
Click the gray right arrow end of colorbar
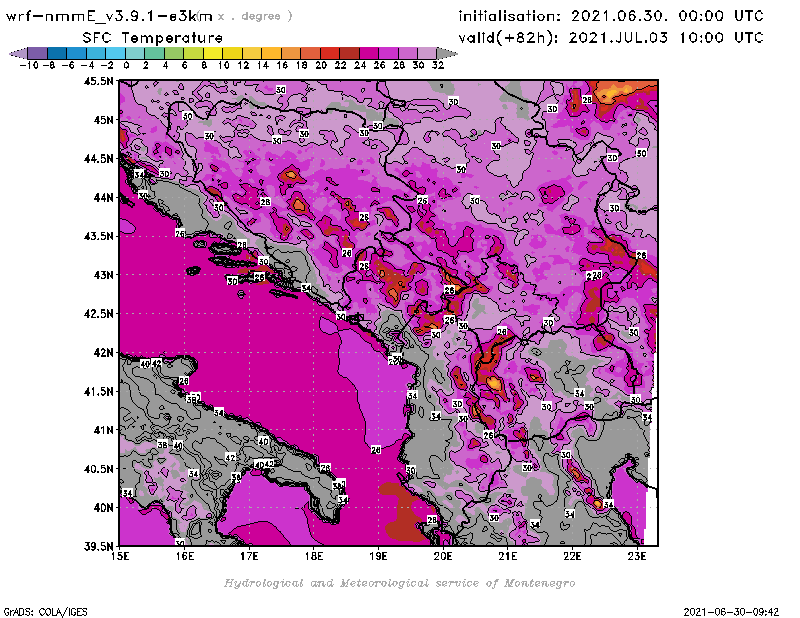tap(447, 53)
